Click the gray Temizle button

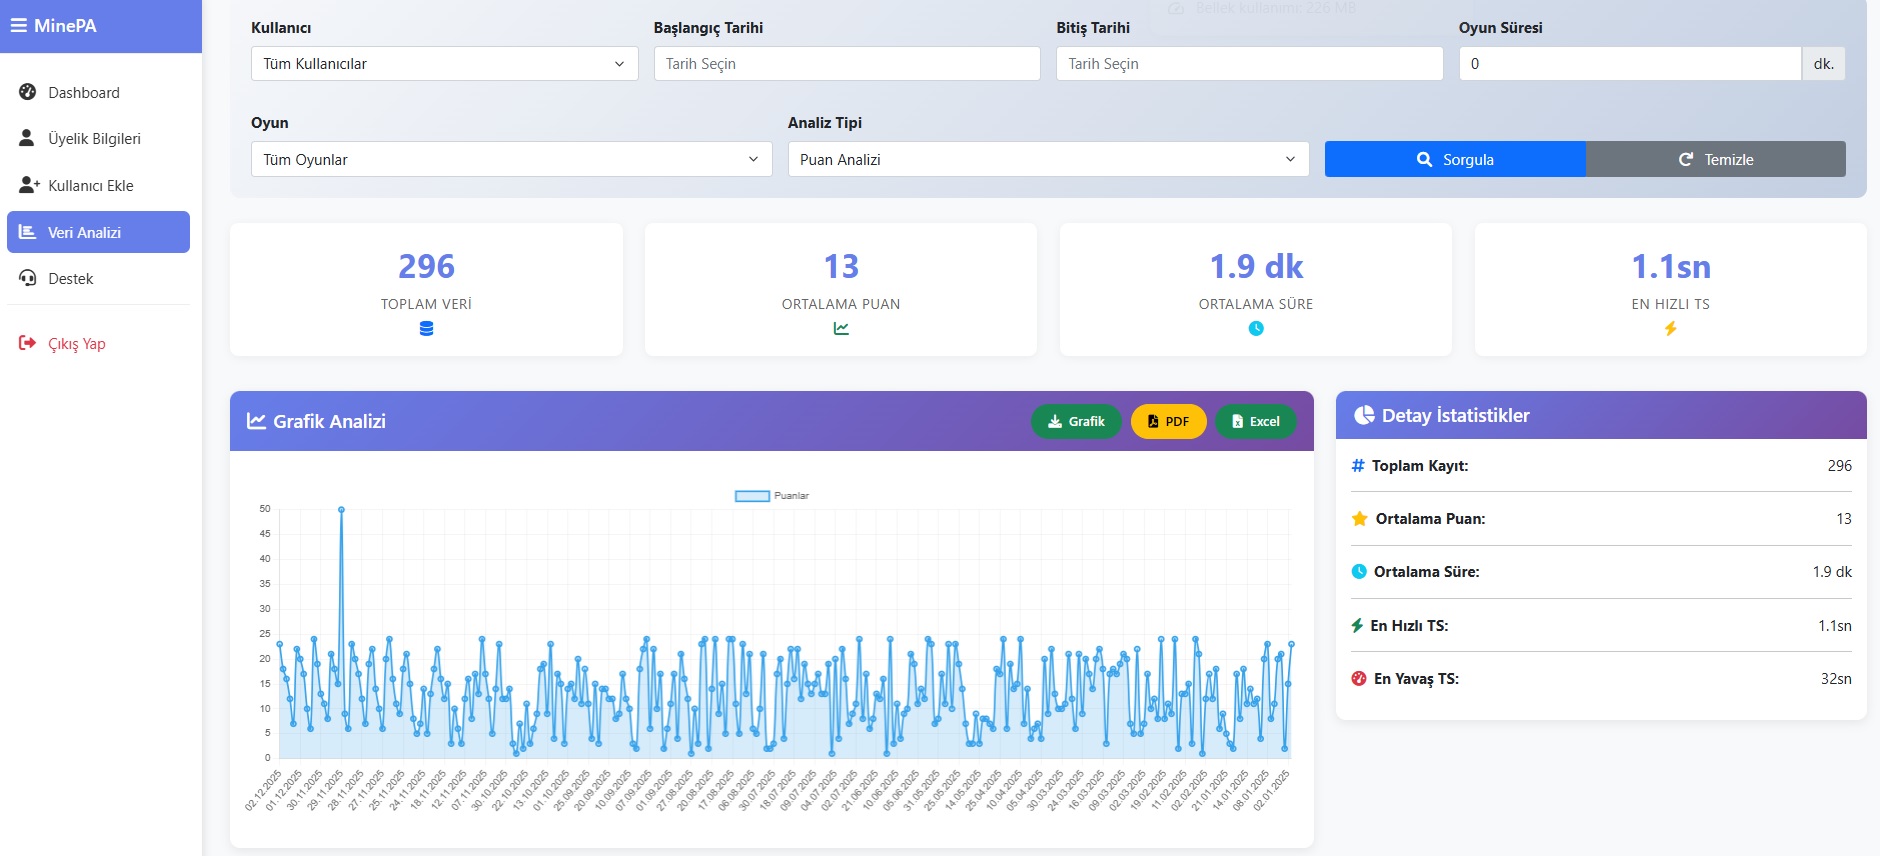click(x=1715, y=160)
